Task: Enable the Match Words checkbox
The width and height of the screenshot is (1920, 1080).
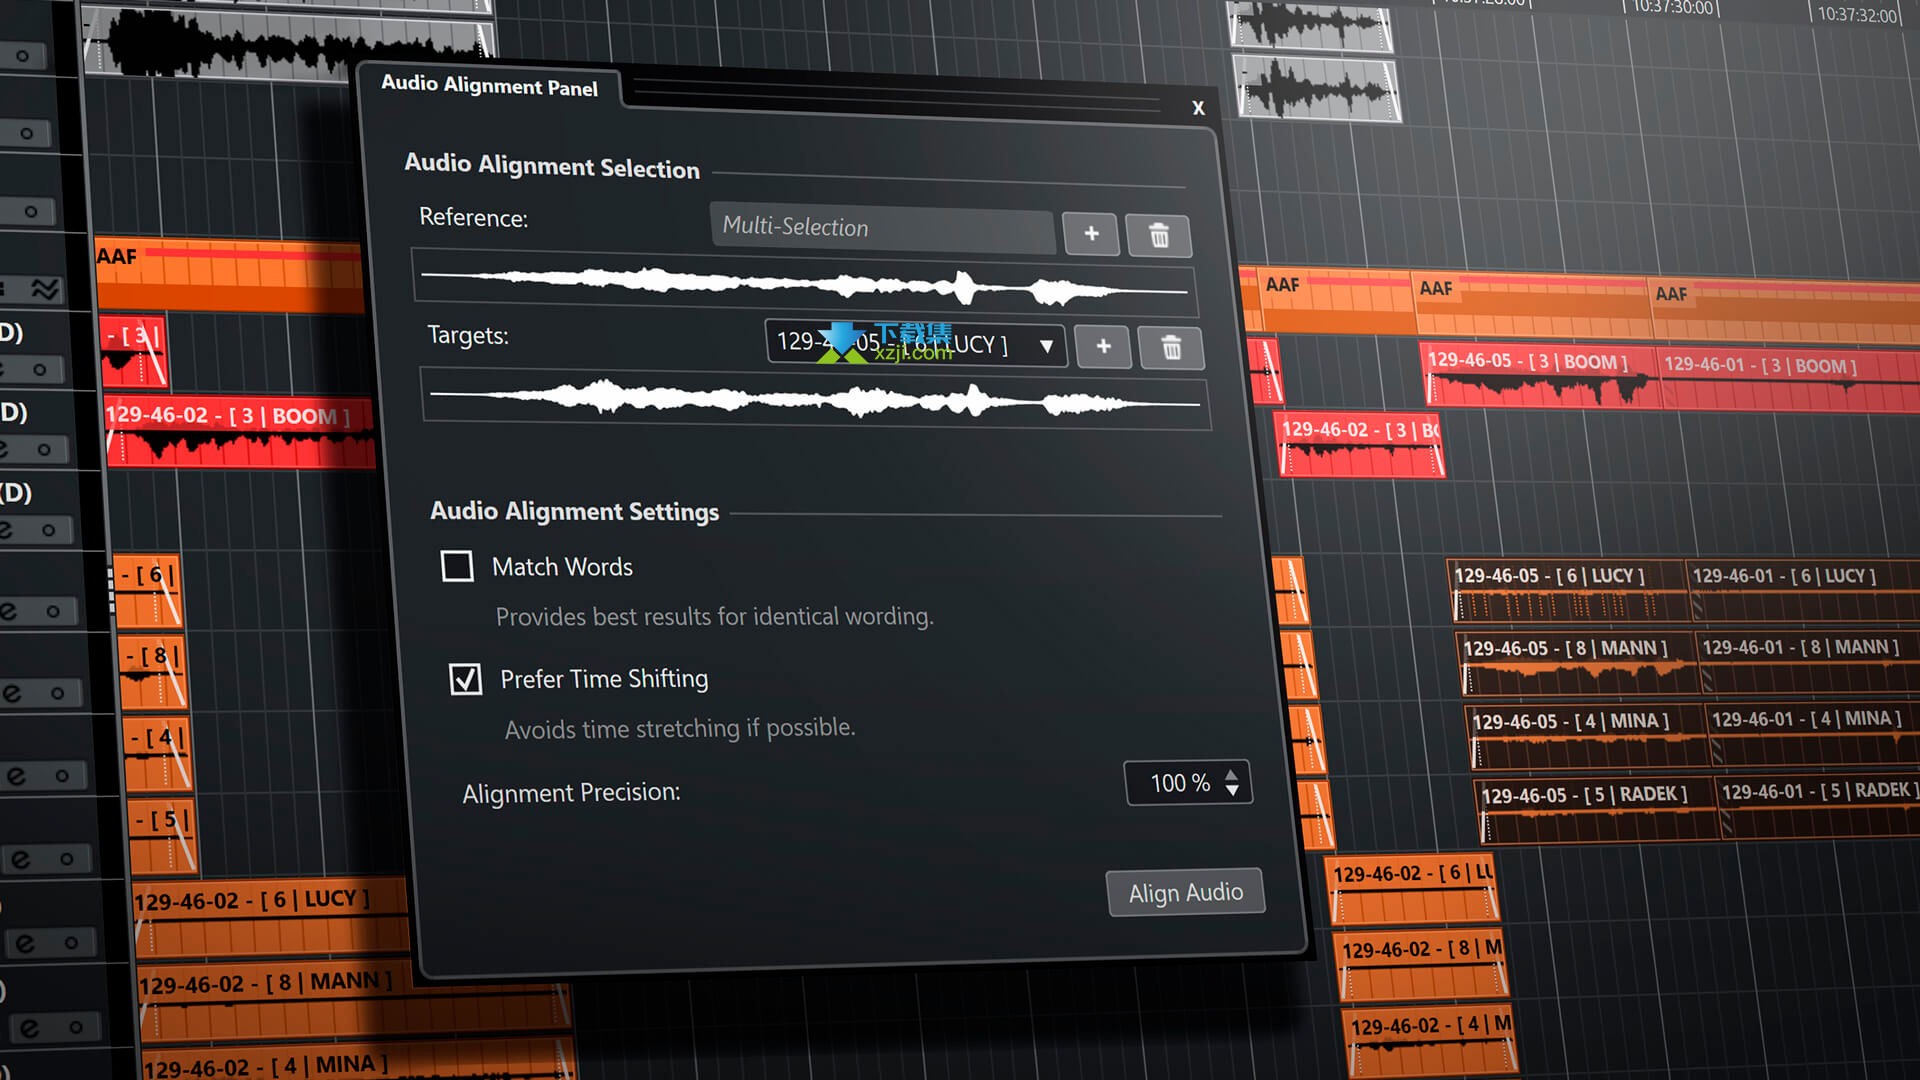Action: pyautogui.click(x=457, y=566)
